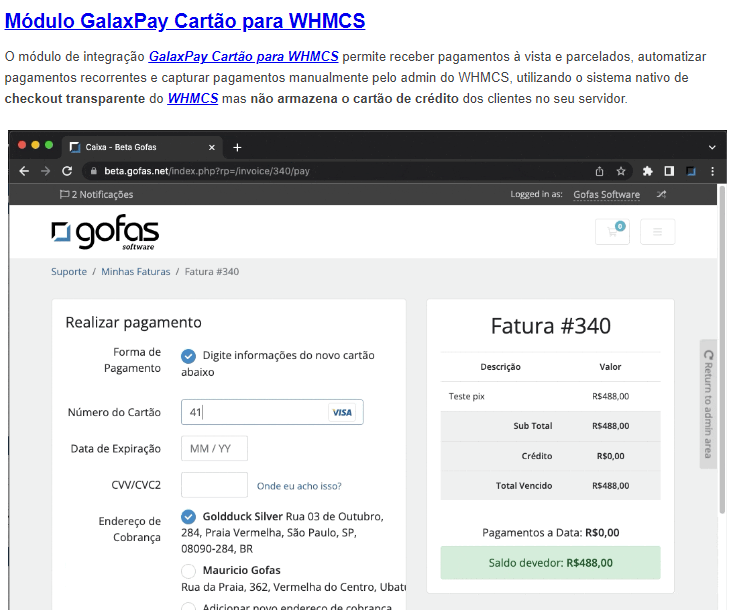Bookmark the page with the star icon
Image resolution: width=734 pixels, height=610 pixels.
(x=621, y=171)
